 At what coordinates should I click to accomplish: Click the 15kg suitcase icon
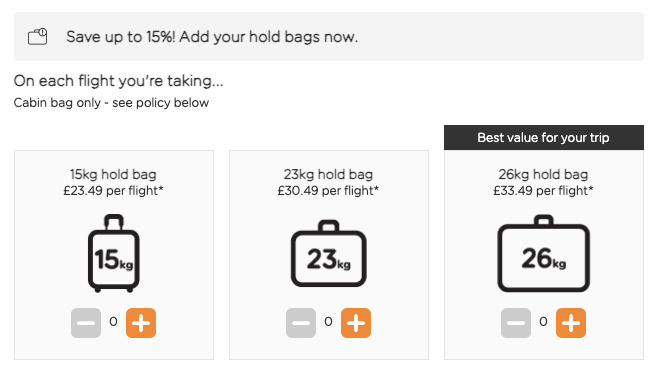(x=114, y=254)
